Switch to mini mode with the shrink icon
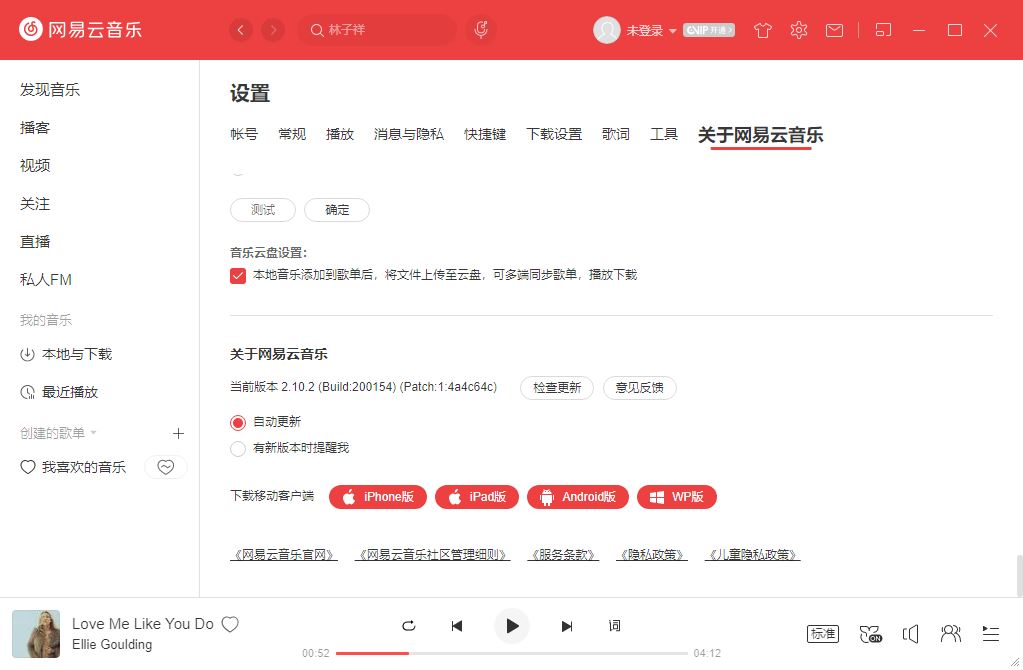The height and width of the screenshot is (670, 1023). pos(882,30)
